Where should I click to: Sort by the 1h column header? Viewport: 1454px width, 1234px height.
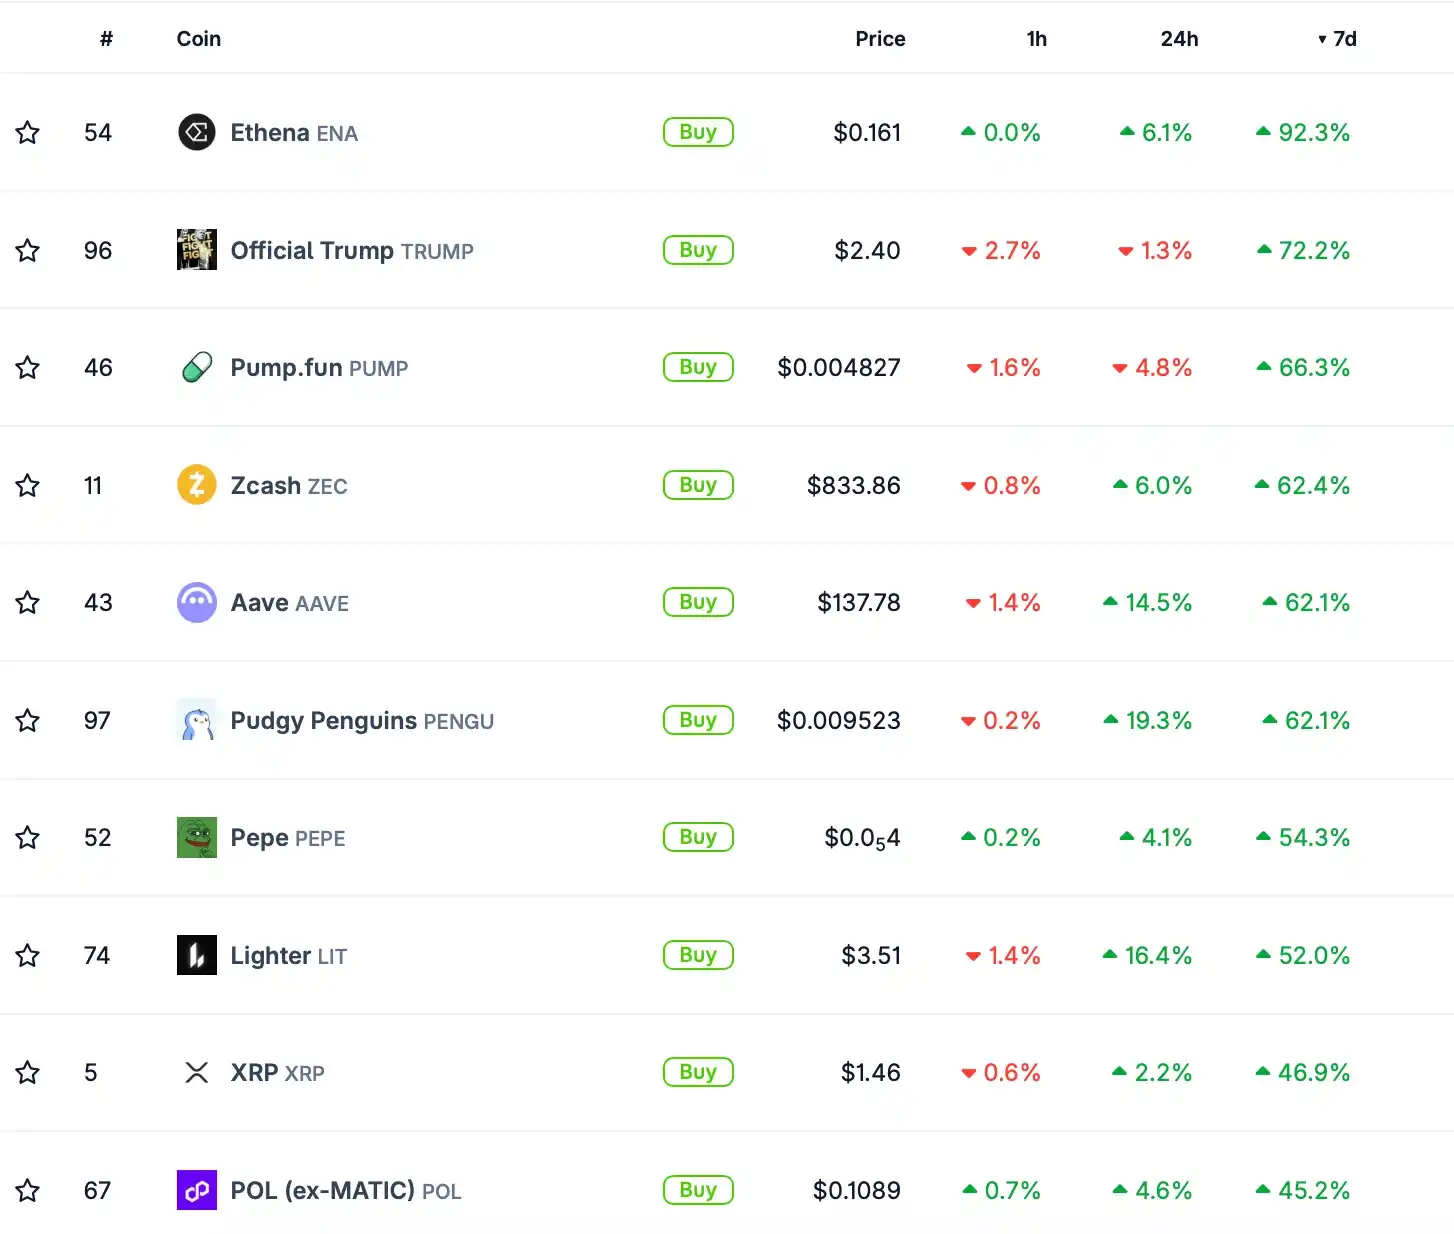pyautogui.click(x=1037, y=39)
